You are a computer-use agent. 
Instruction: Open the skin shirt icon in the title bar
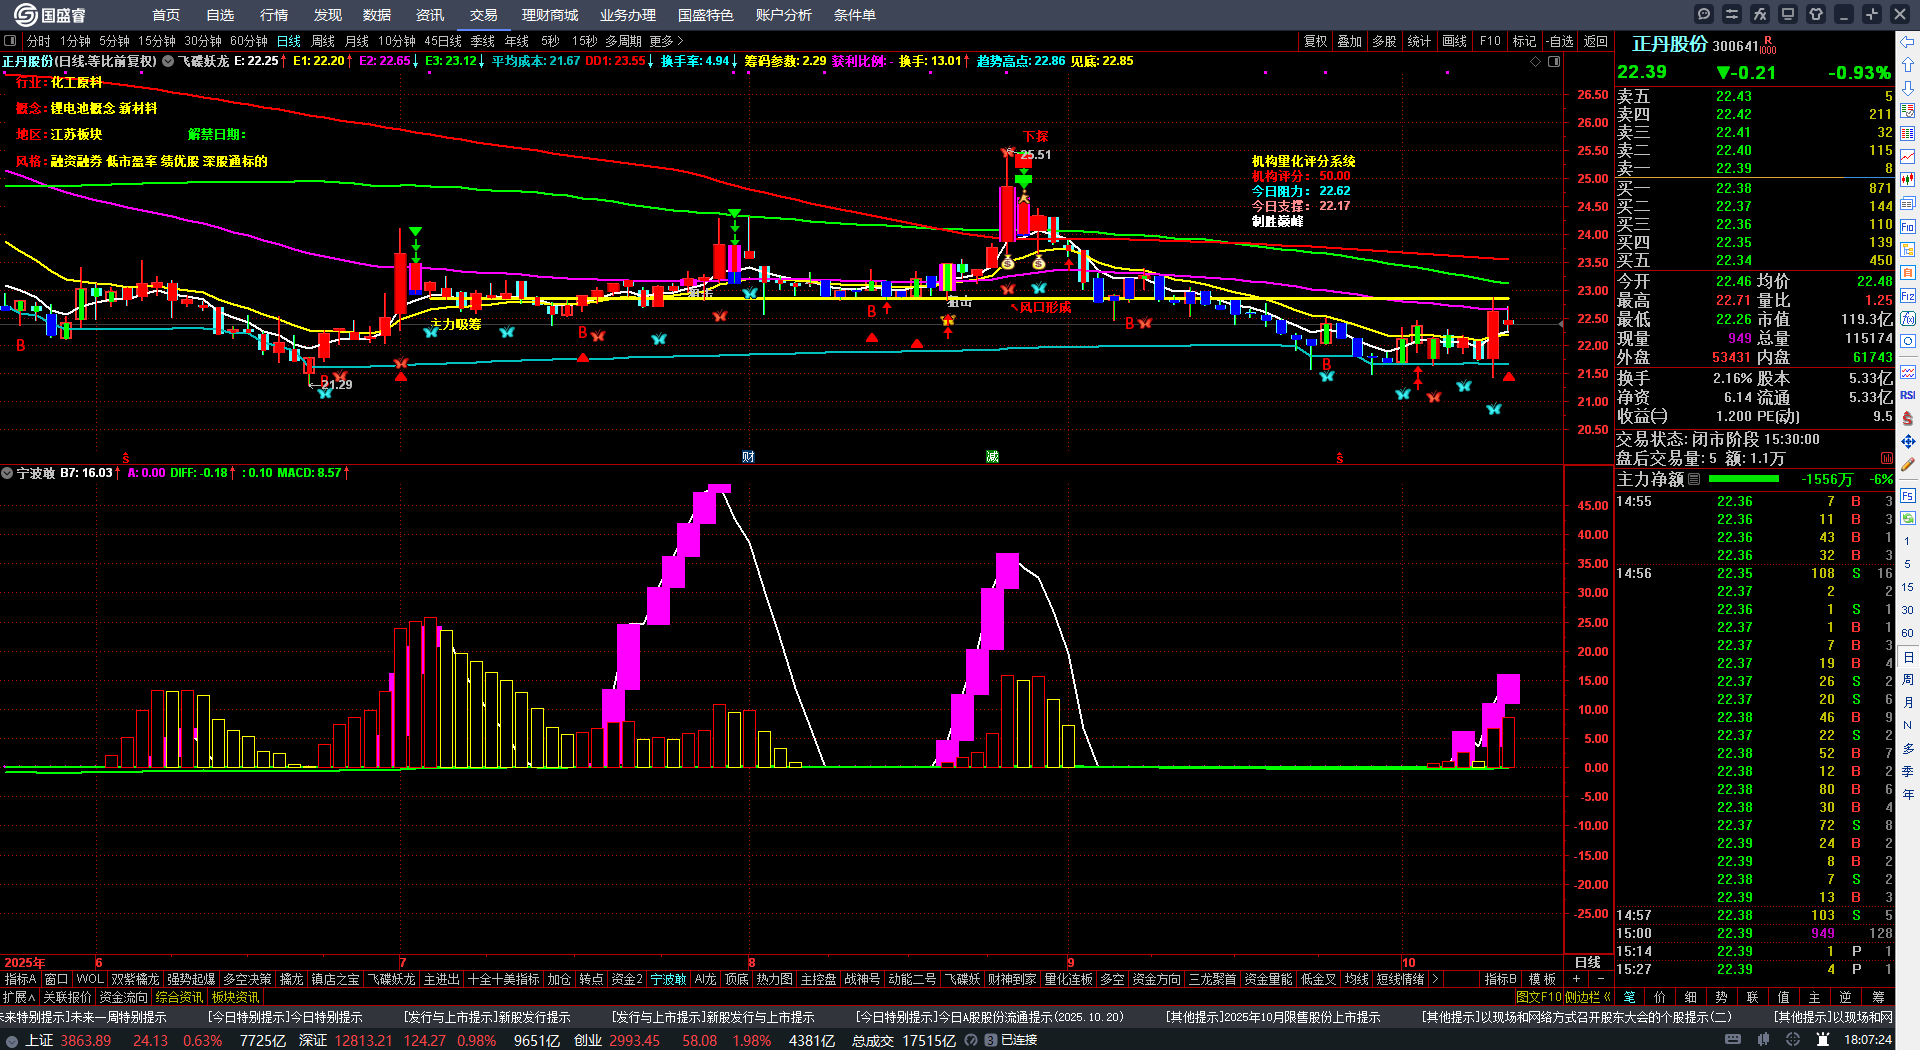click(x=1816, y=14)
